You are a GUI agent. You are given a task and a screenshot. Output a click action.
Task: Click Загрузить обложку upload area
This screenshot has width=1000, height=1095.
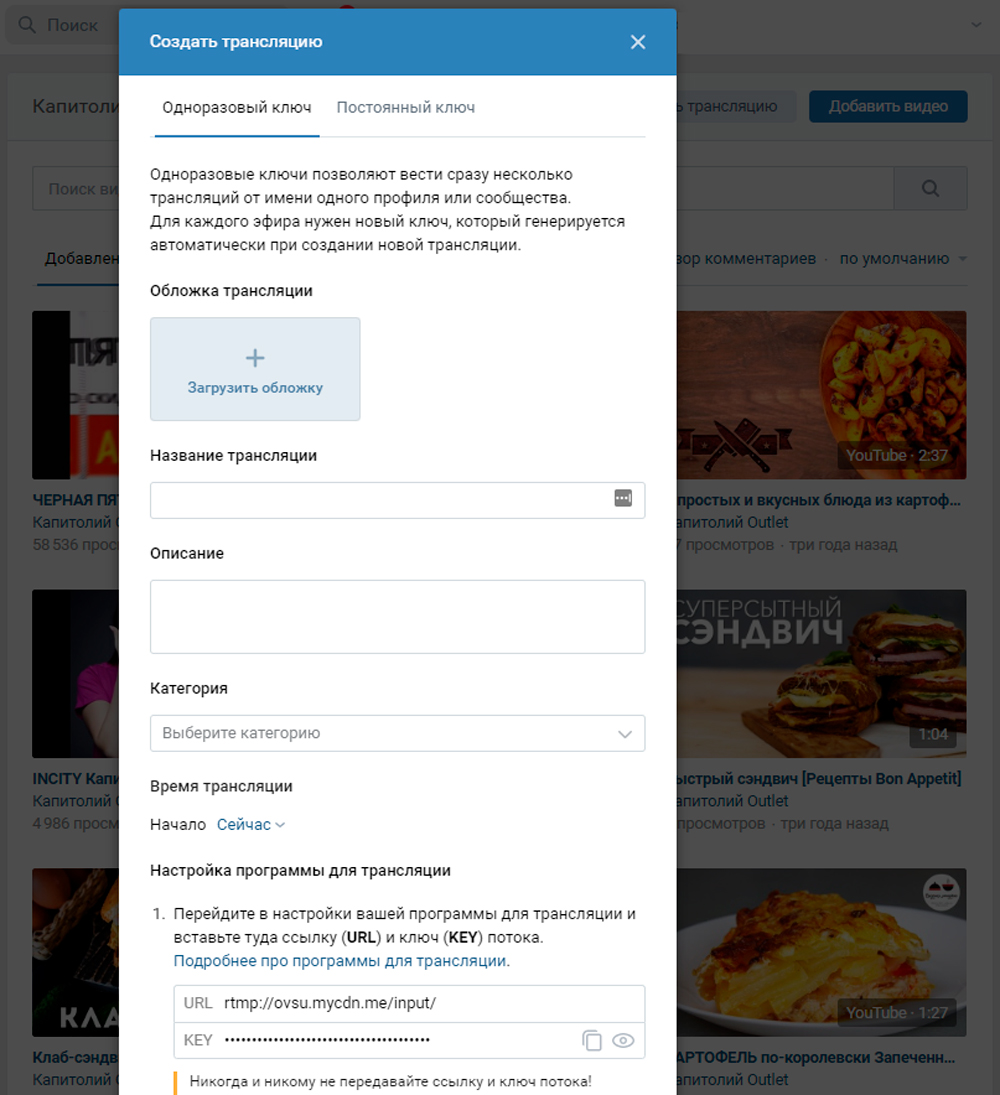coord(255,369)
